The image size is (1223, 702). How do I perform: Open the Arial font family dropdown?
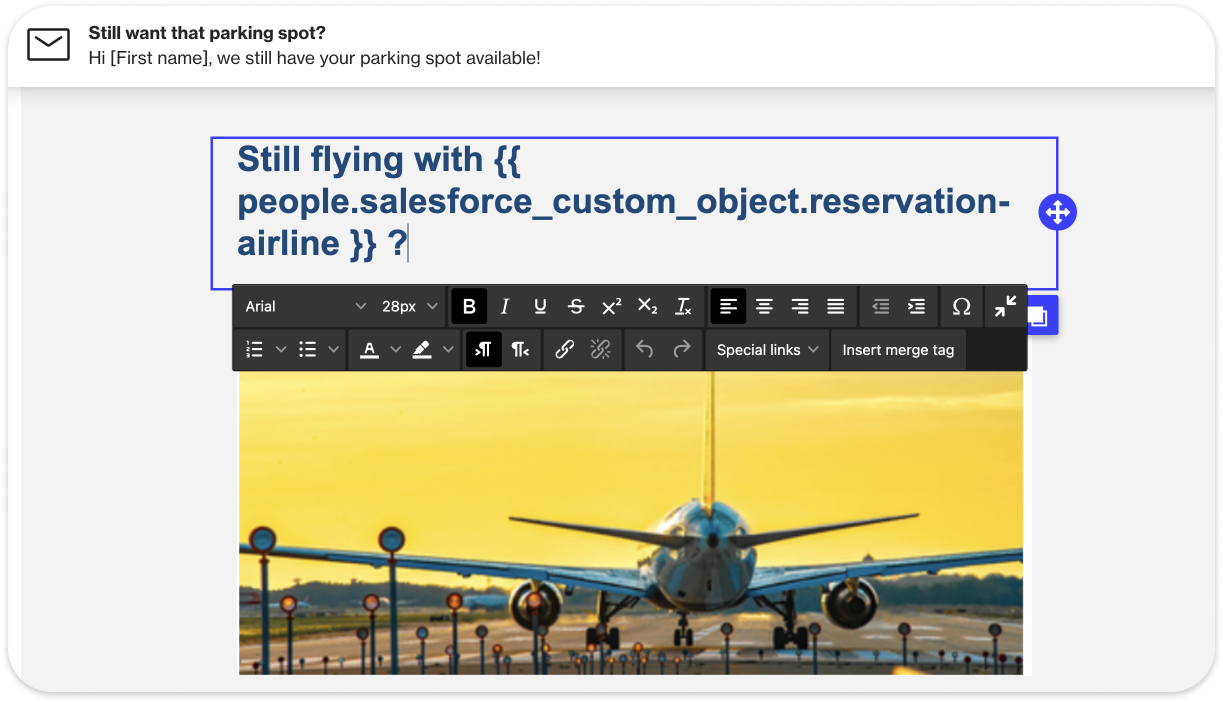click(305, 306)
